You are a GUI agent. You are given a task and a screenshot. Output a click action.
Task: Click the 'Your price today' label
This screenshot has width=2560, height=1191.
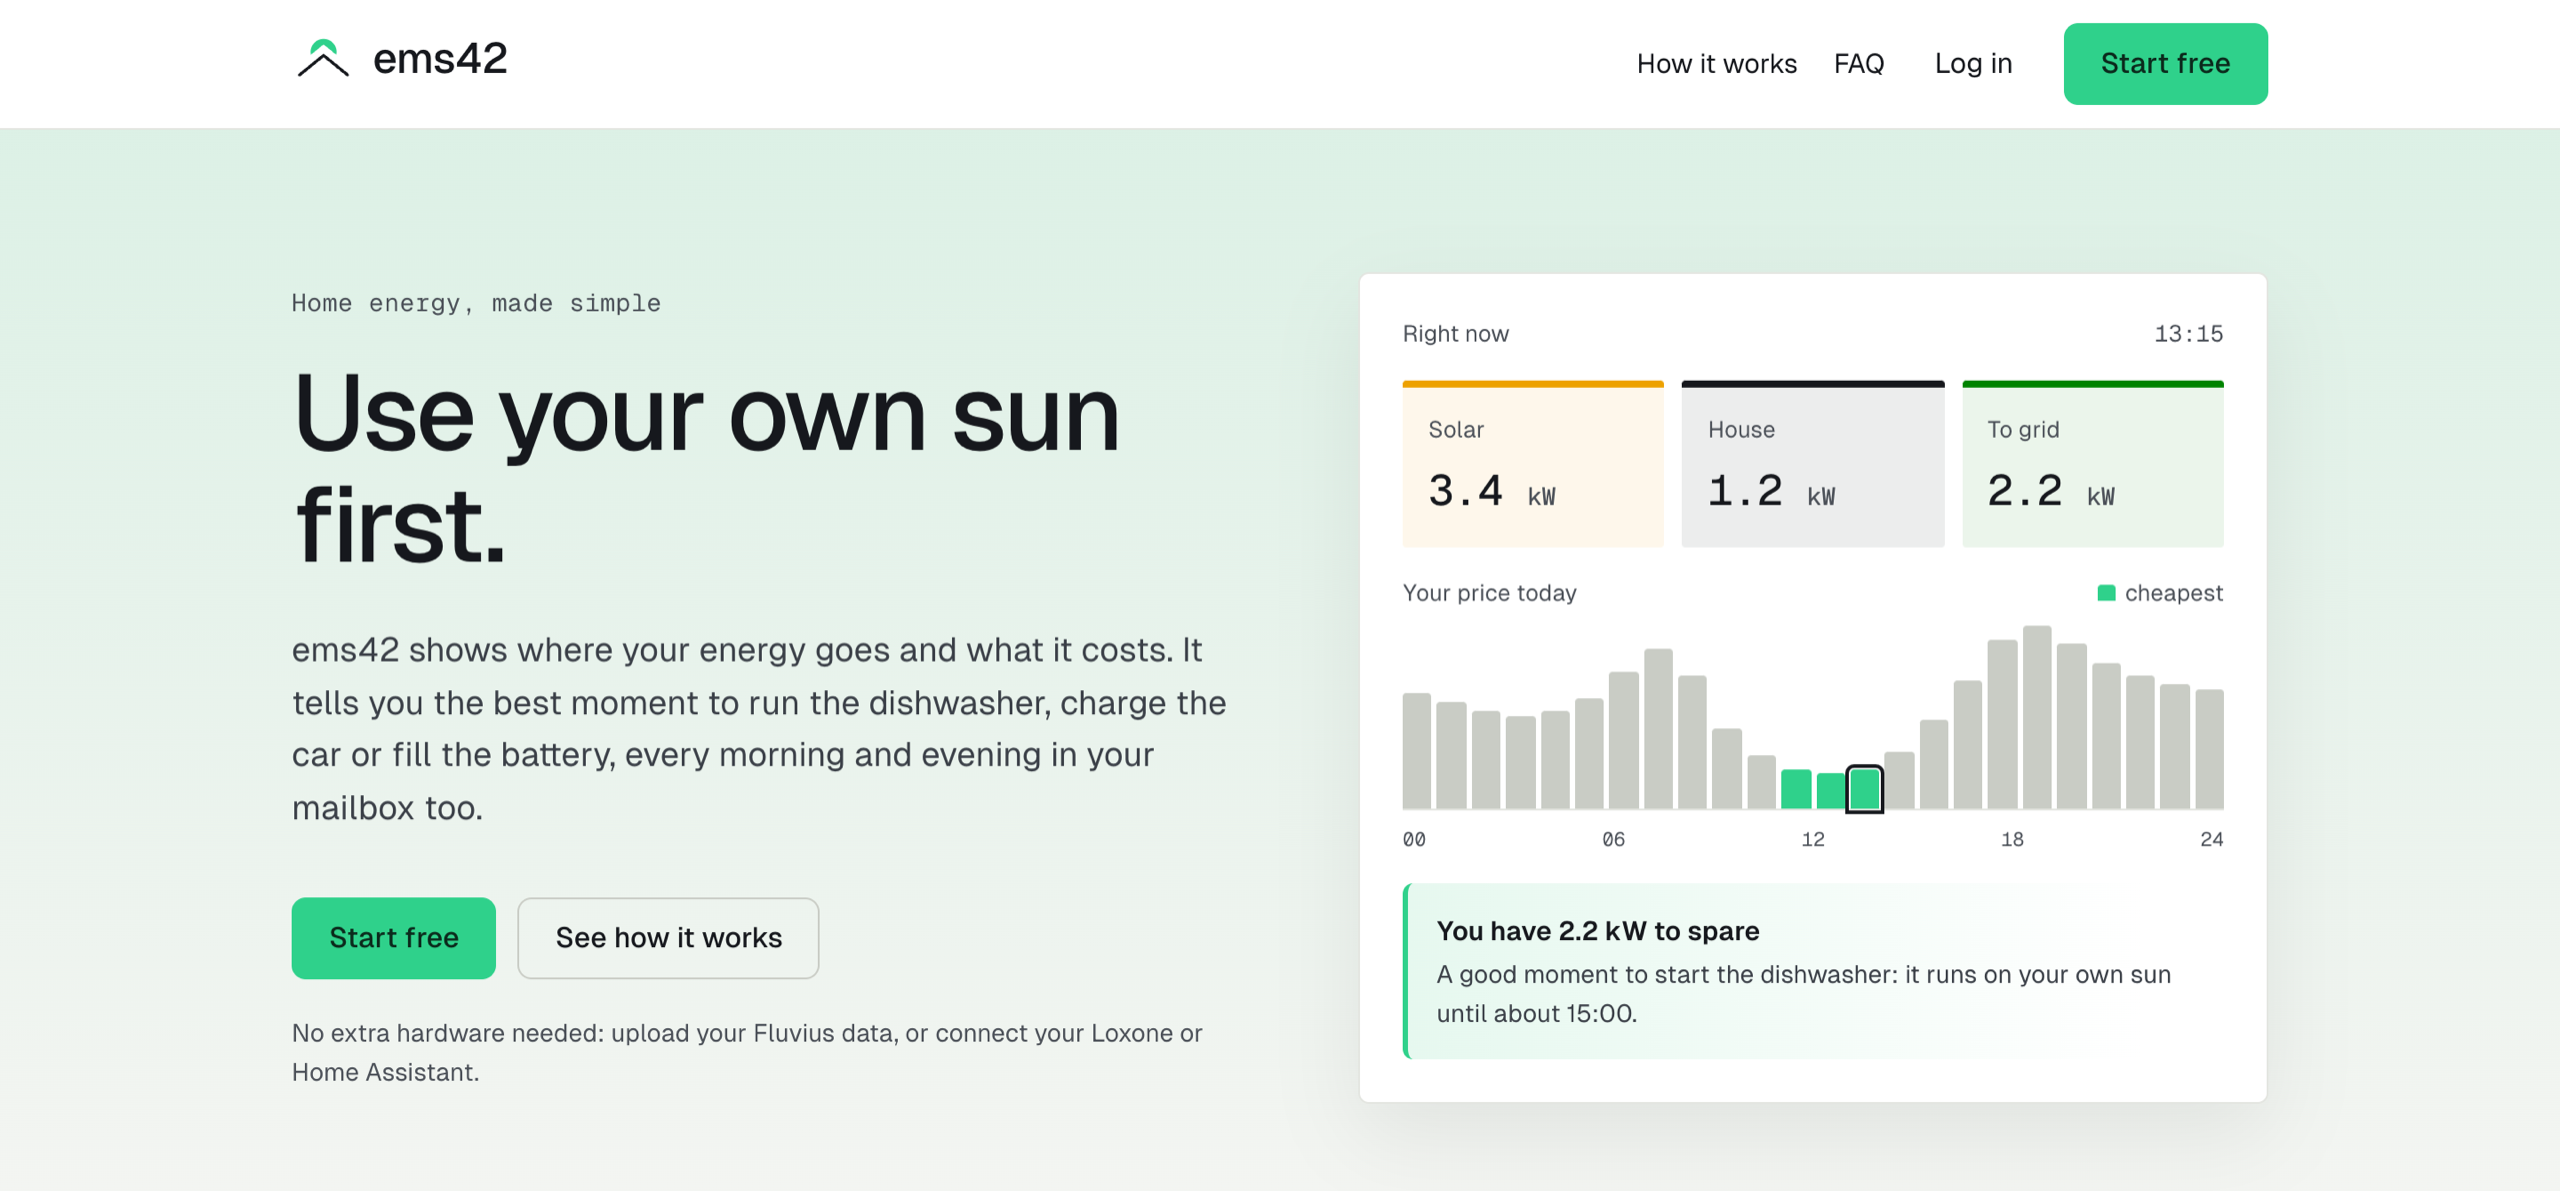tap(1489, 593)
